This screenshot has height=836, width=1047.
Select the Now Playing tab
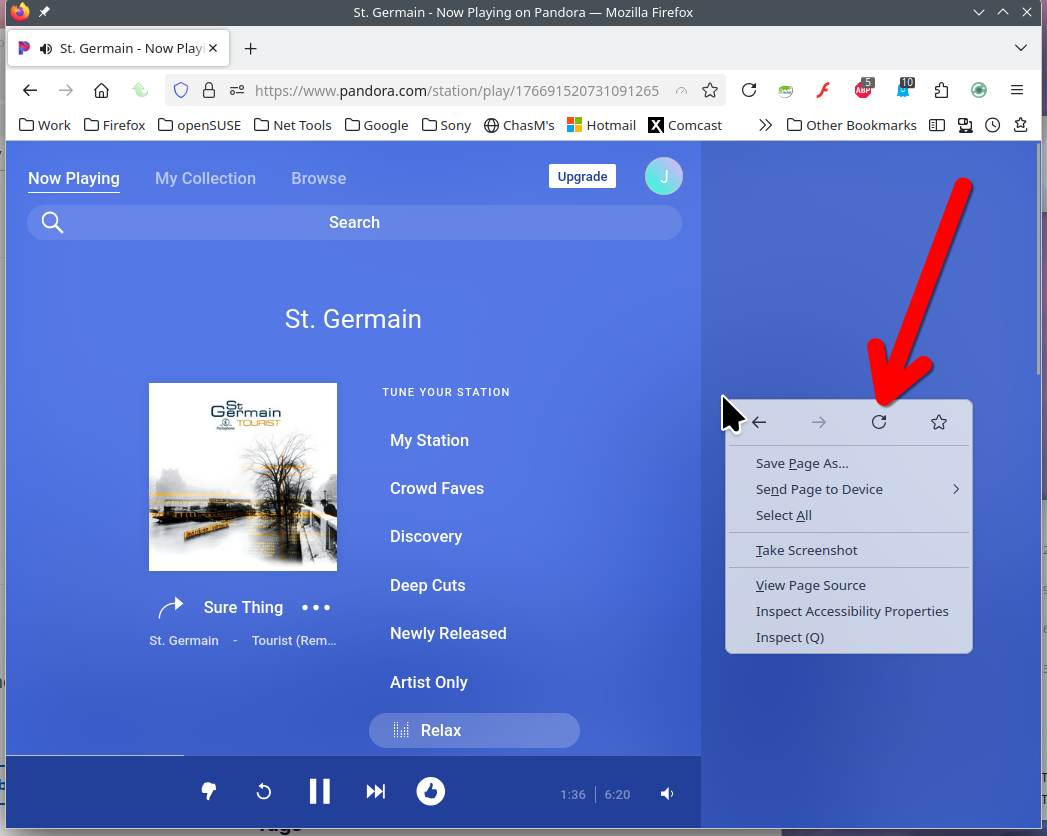(73, 178)
